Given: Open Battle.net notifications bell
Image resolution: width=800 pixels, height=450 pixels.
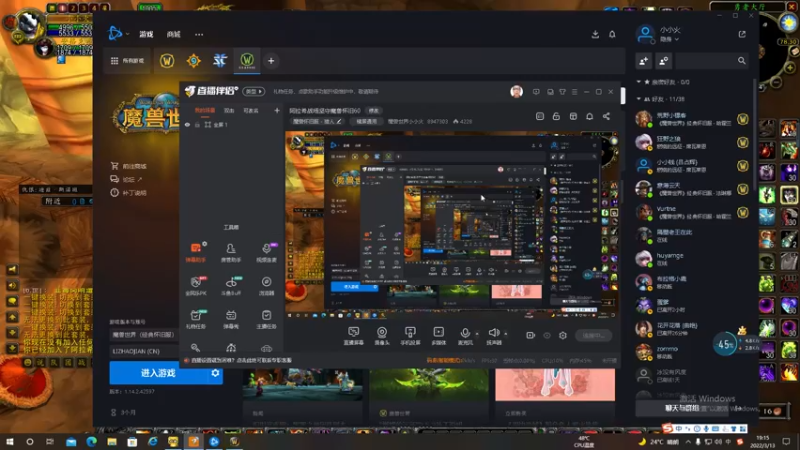Looking at the screenshot, I should 612,34.
